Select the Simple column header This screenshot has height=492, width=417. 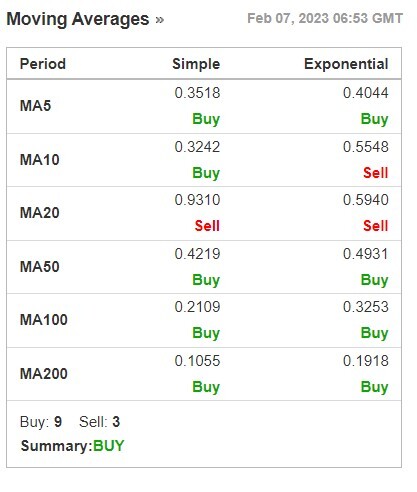point(196,64)
